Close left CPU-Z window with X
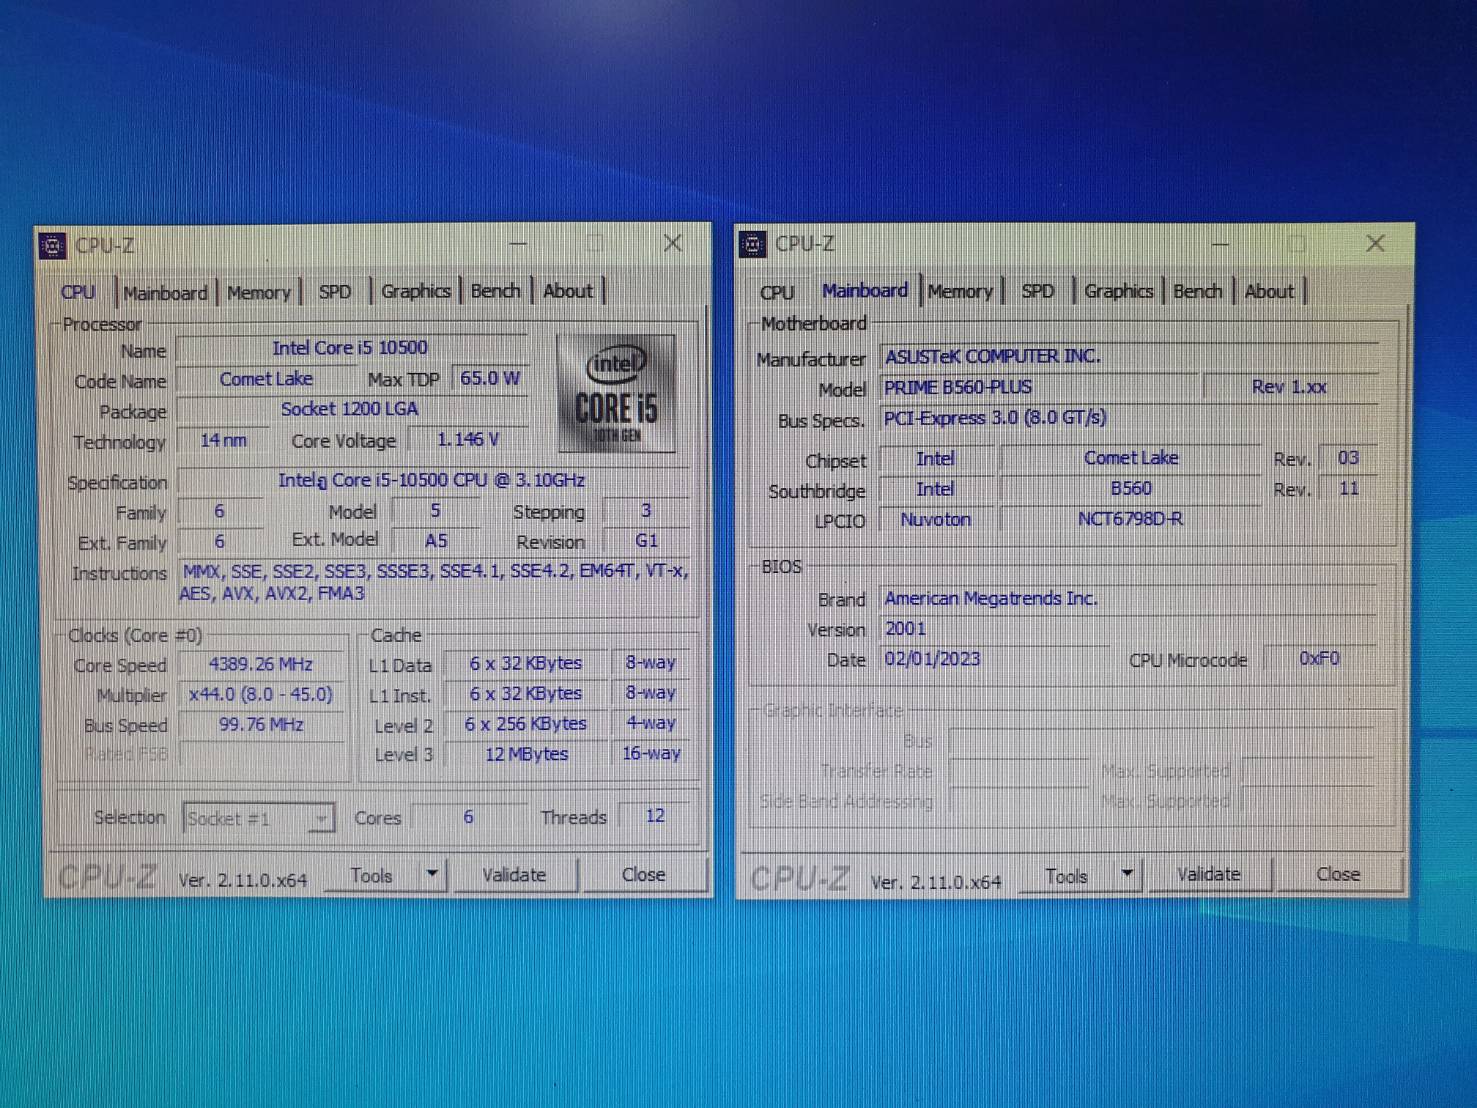Screen dimensions: 1477x1108 673,243
